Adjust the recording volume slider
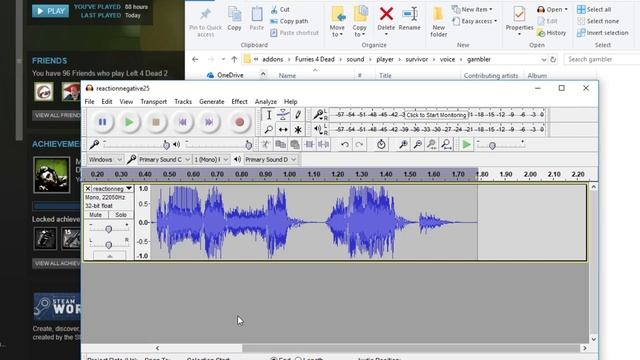The image size is (640, 360). click(137, 144)
